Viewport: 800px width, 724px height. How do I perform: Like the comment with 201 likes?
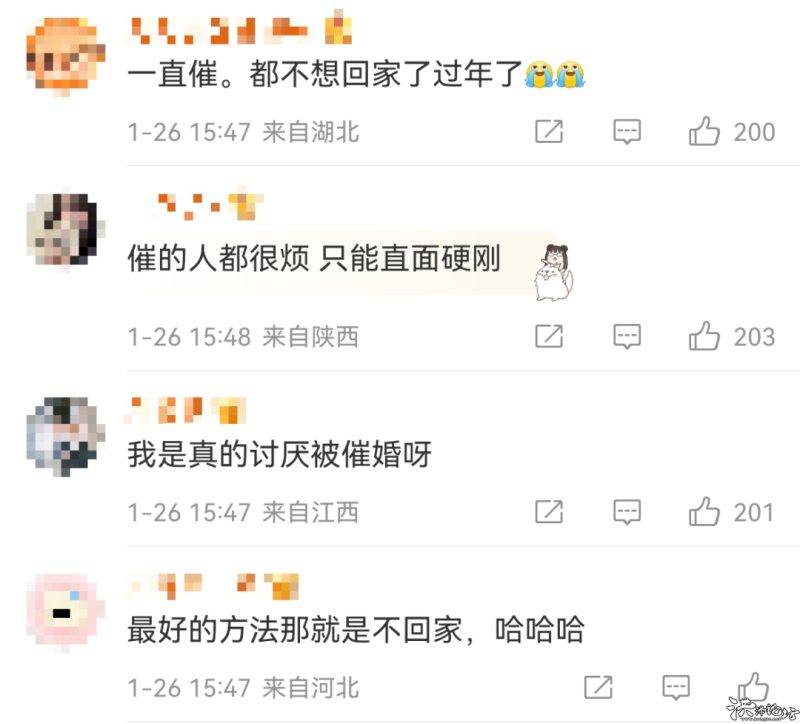[x=704, y=511]
